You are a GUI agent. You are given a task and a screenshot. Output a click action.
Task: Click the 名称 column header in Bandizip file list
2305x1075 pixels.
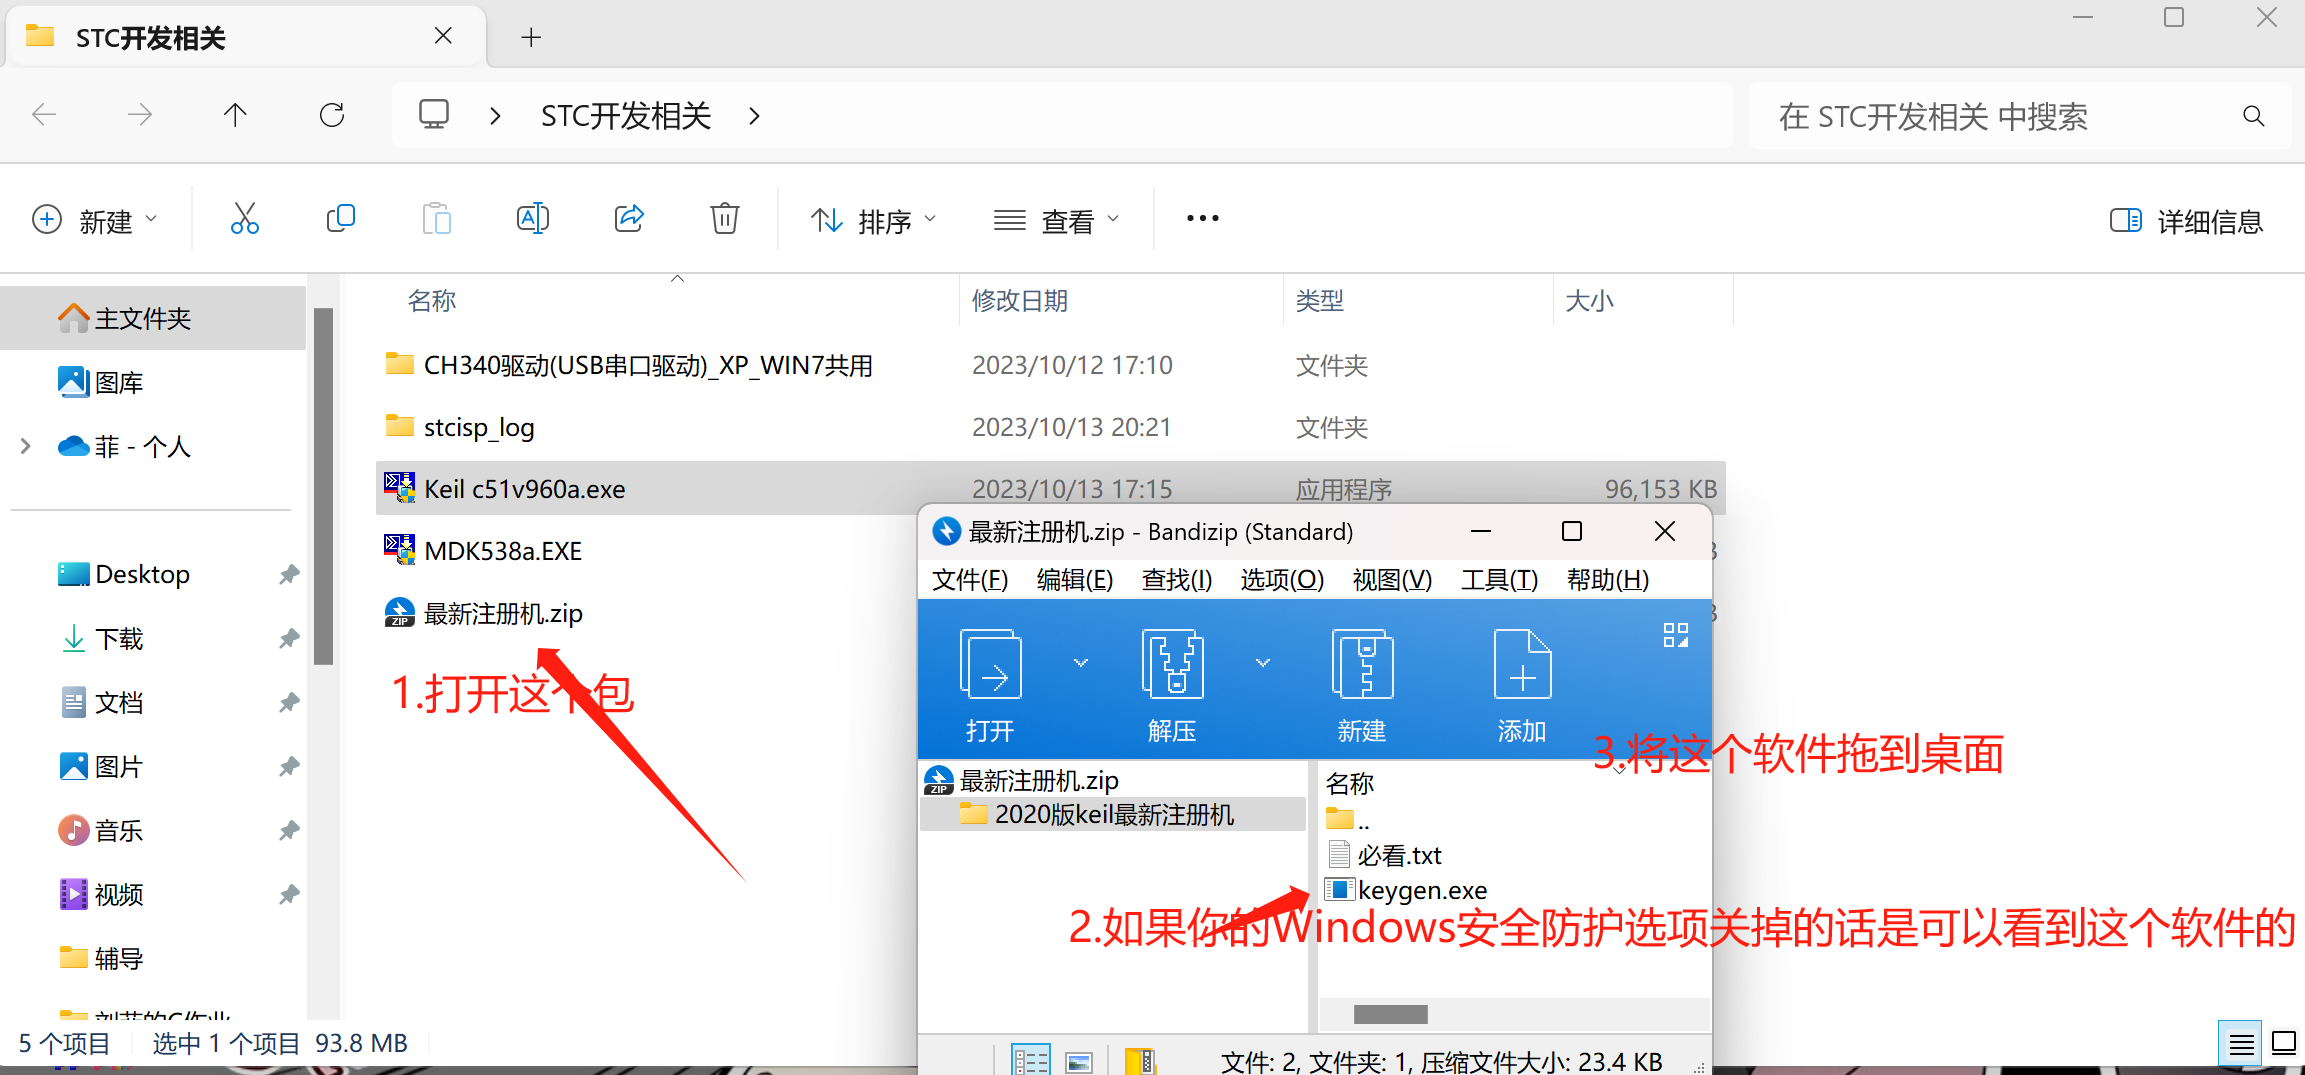click(x=1350, y=783)
